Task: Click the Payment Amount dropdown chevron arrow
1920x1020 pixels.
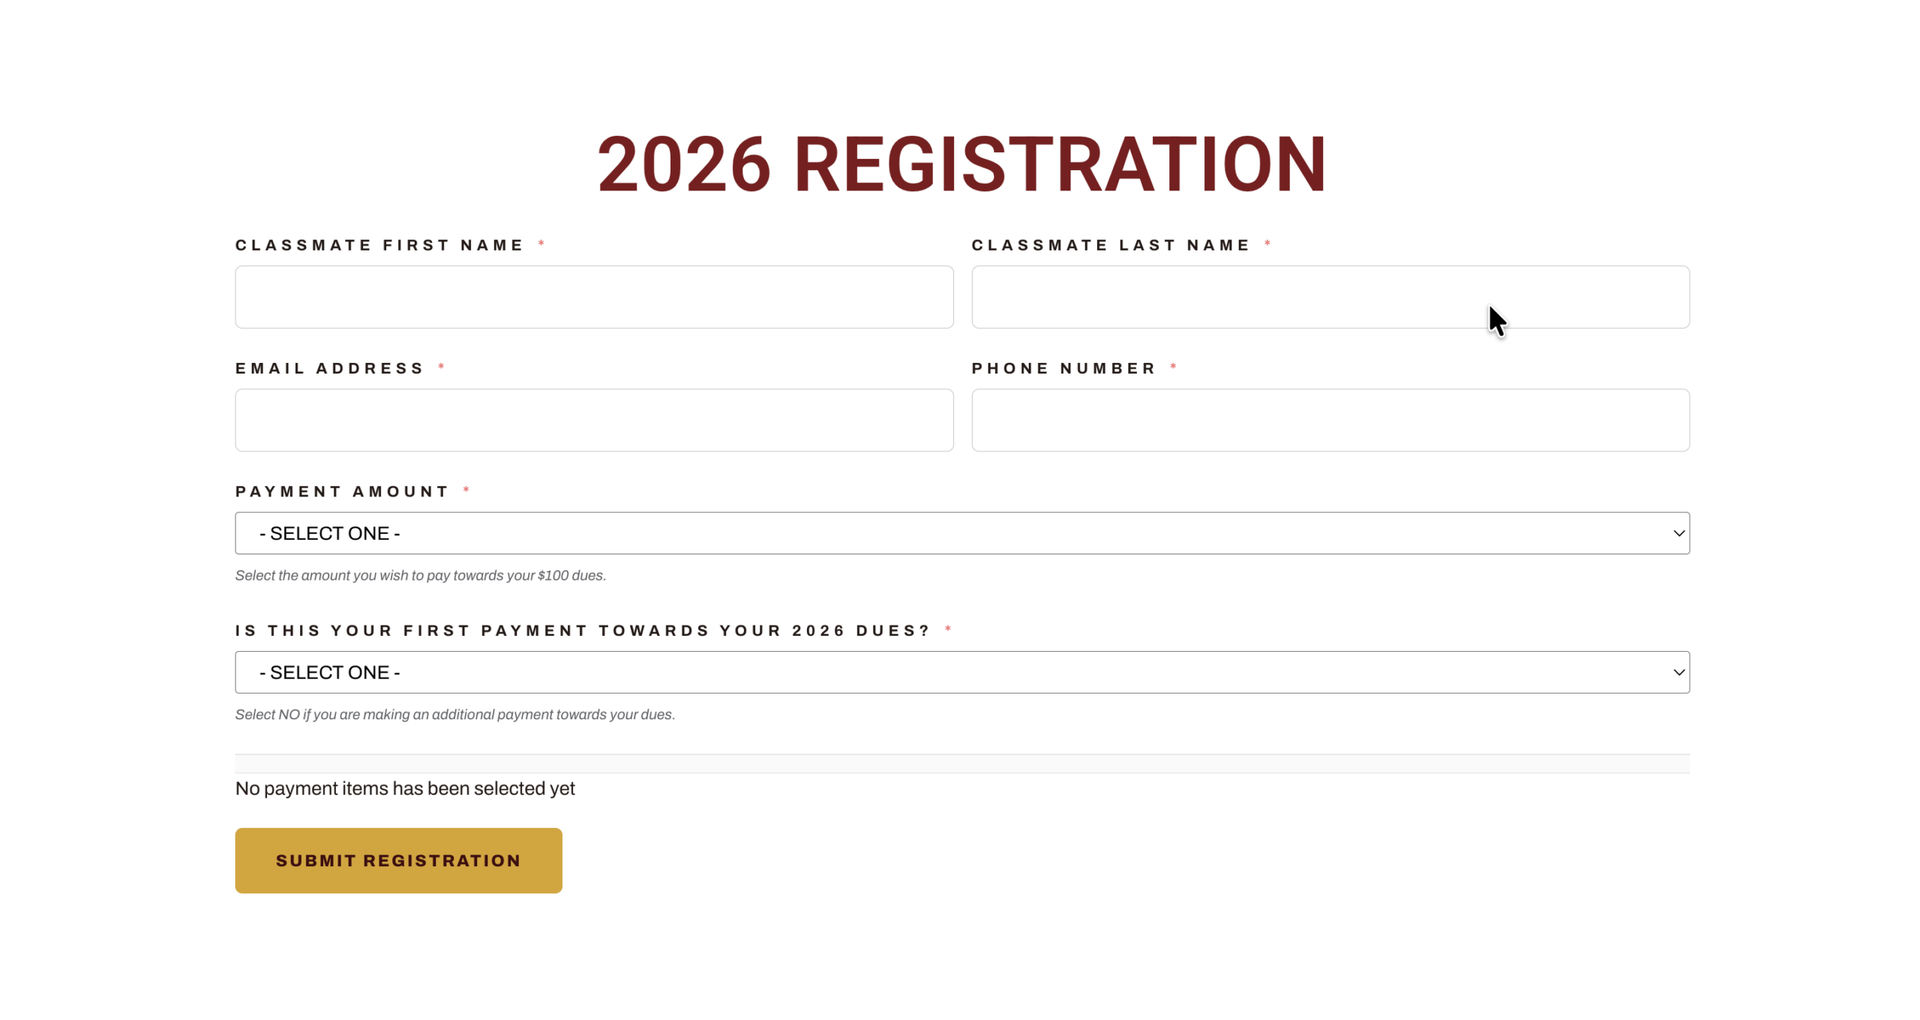Action: click(x=1679, y=534)
